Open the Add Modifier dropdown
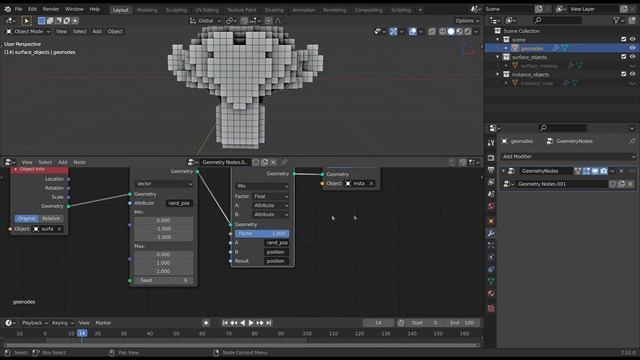 pos(568,157)
